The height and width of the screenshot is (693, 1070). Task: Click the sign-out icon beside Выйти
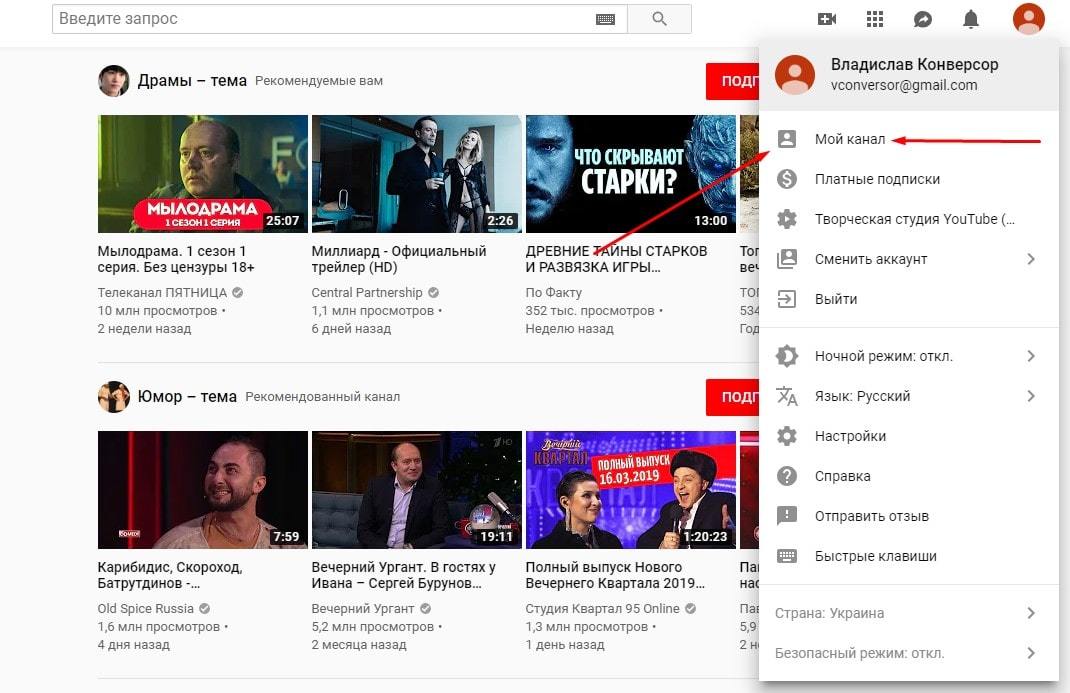pyautogui.click(x=787, y=299)
